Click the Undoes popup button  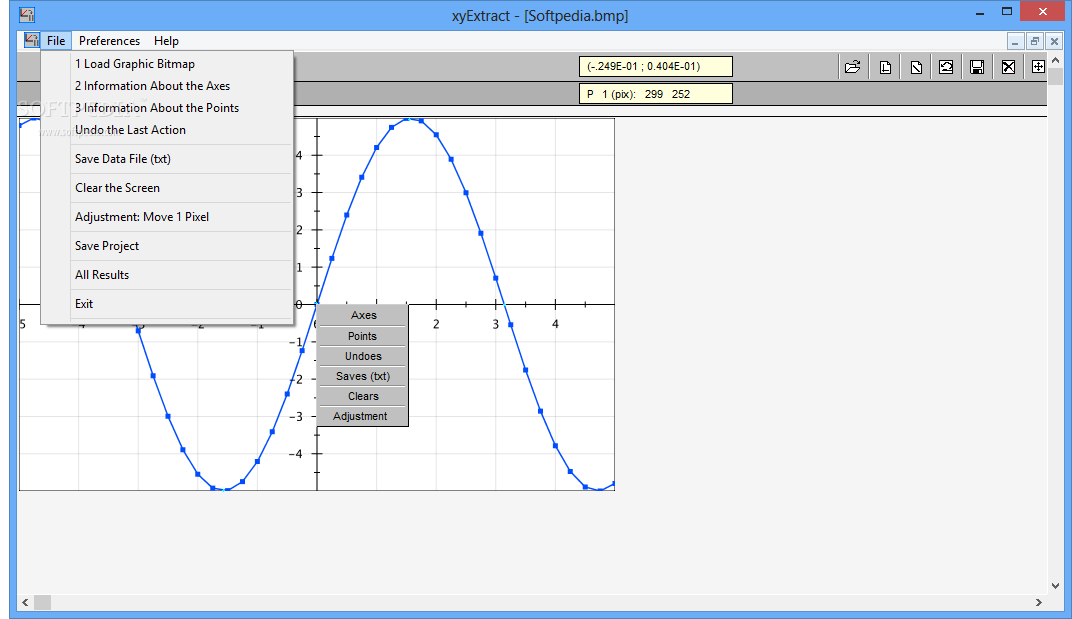point(363,356)
